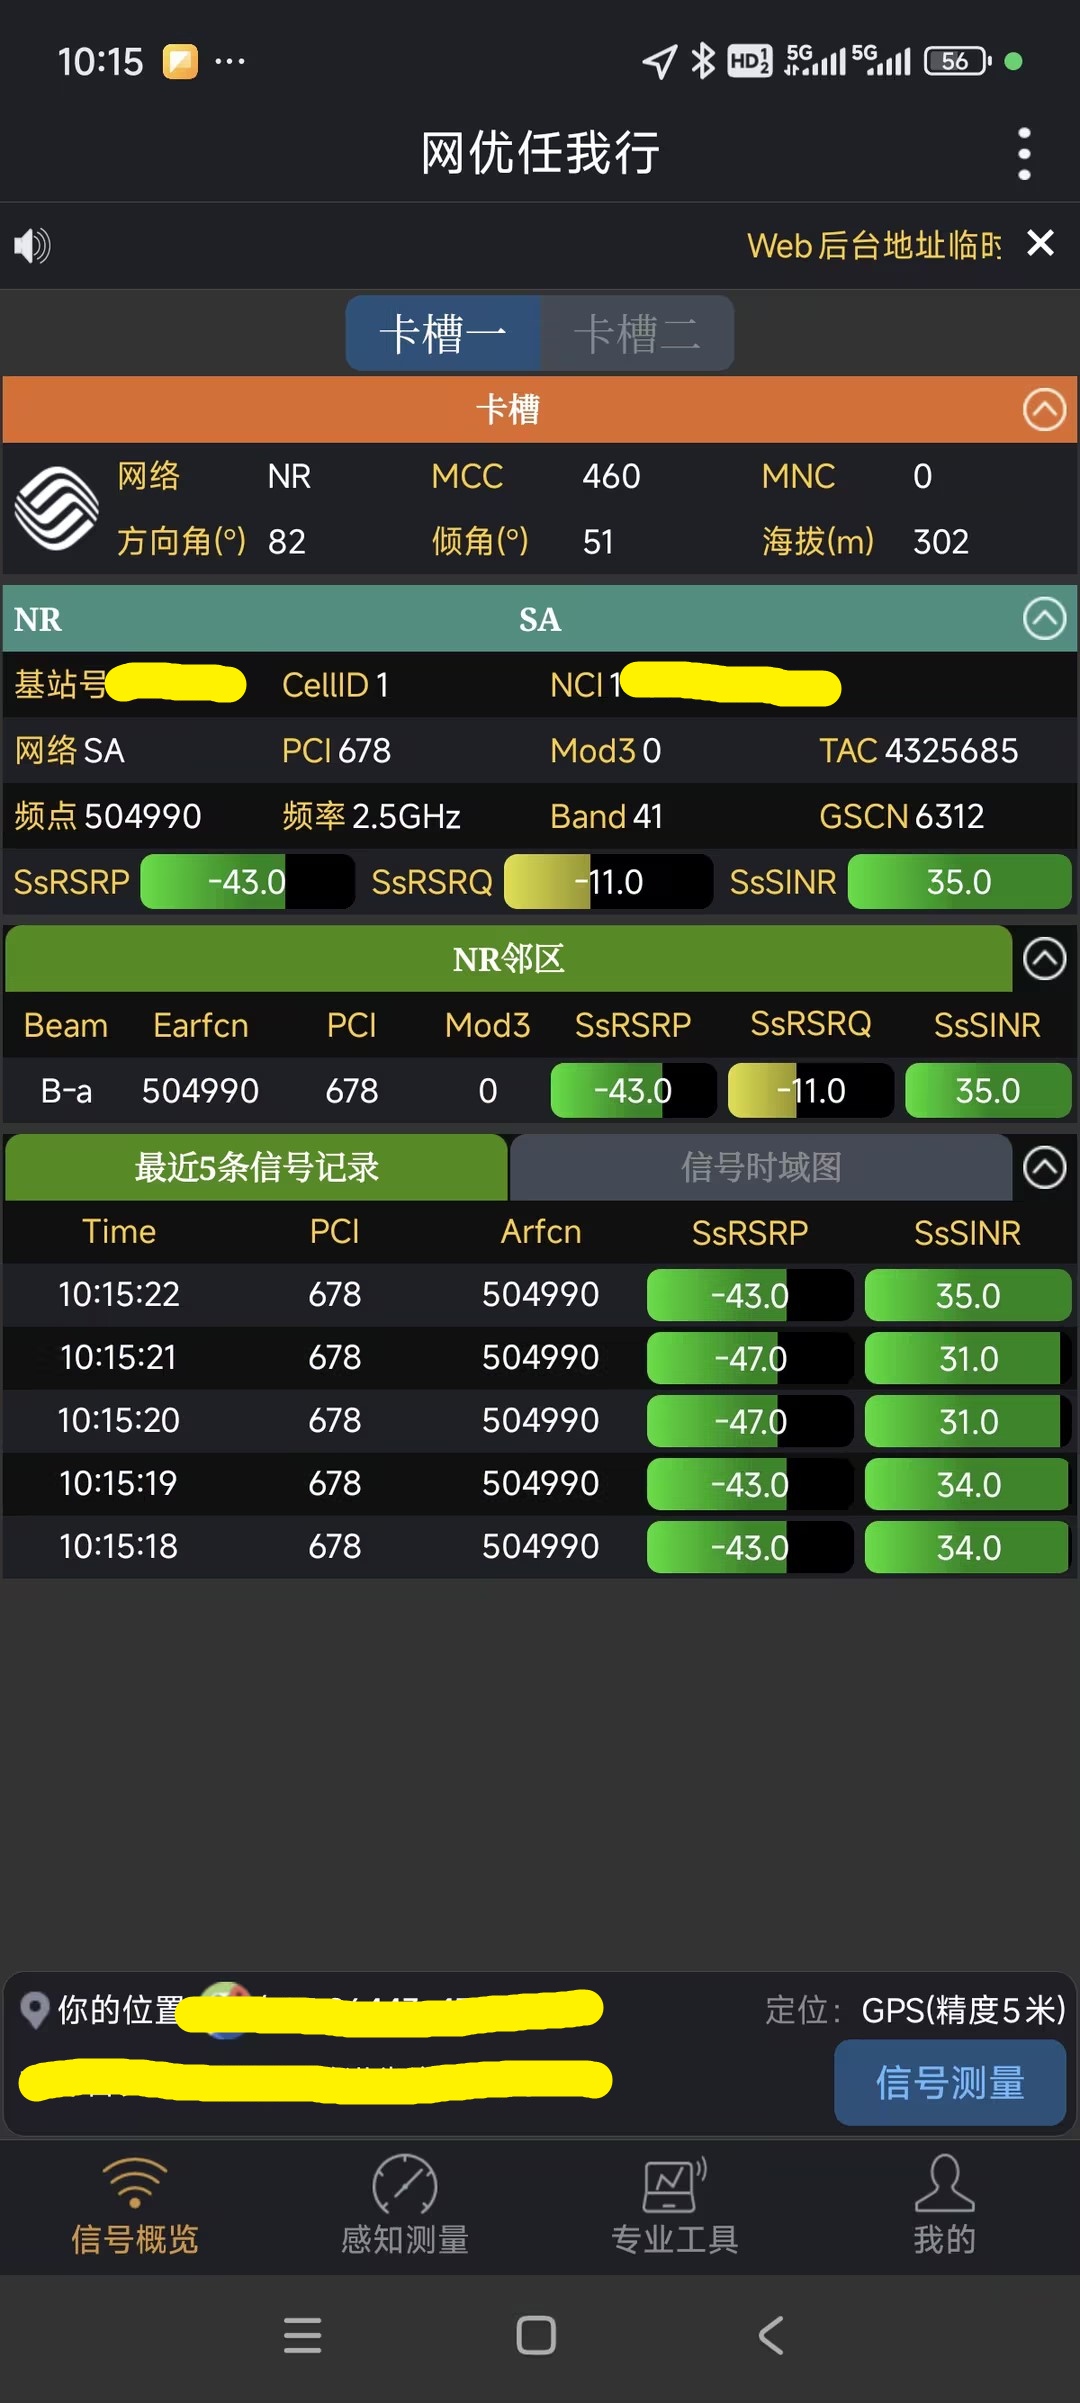Tap the SsRSRQ -11.0 level bar
The height and width of the screenshot is (2403, 1080).
pos(608,882)
